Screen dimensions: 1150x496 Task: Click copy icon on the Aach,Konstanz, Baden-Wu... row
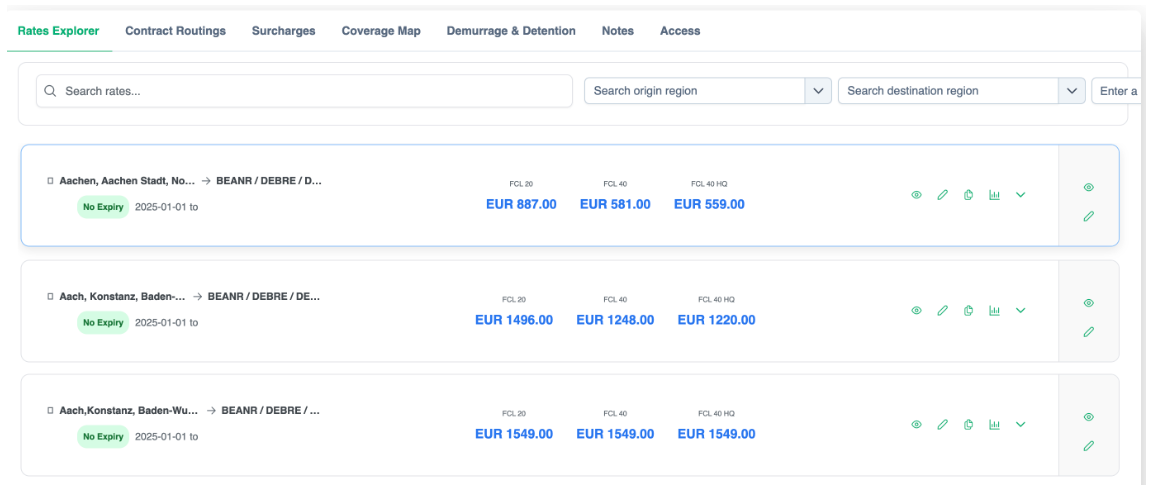[x=968, y=425]
